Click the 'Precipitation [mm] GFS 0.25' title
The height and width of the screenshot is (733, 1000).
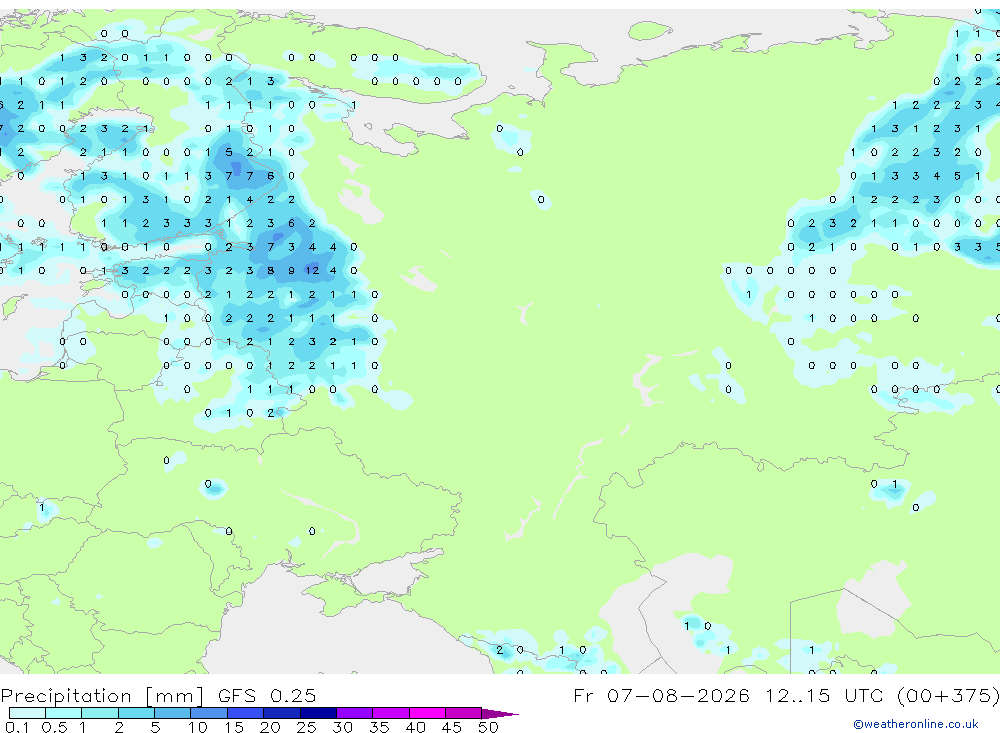(158, 695)
